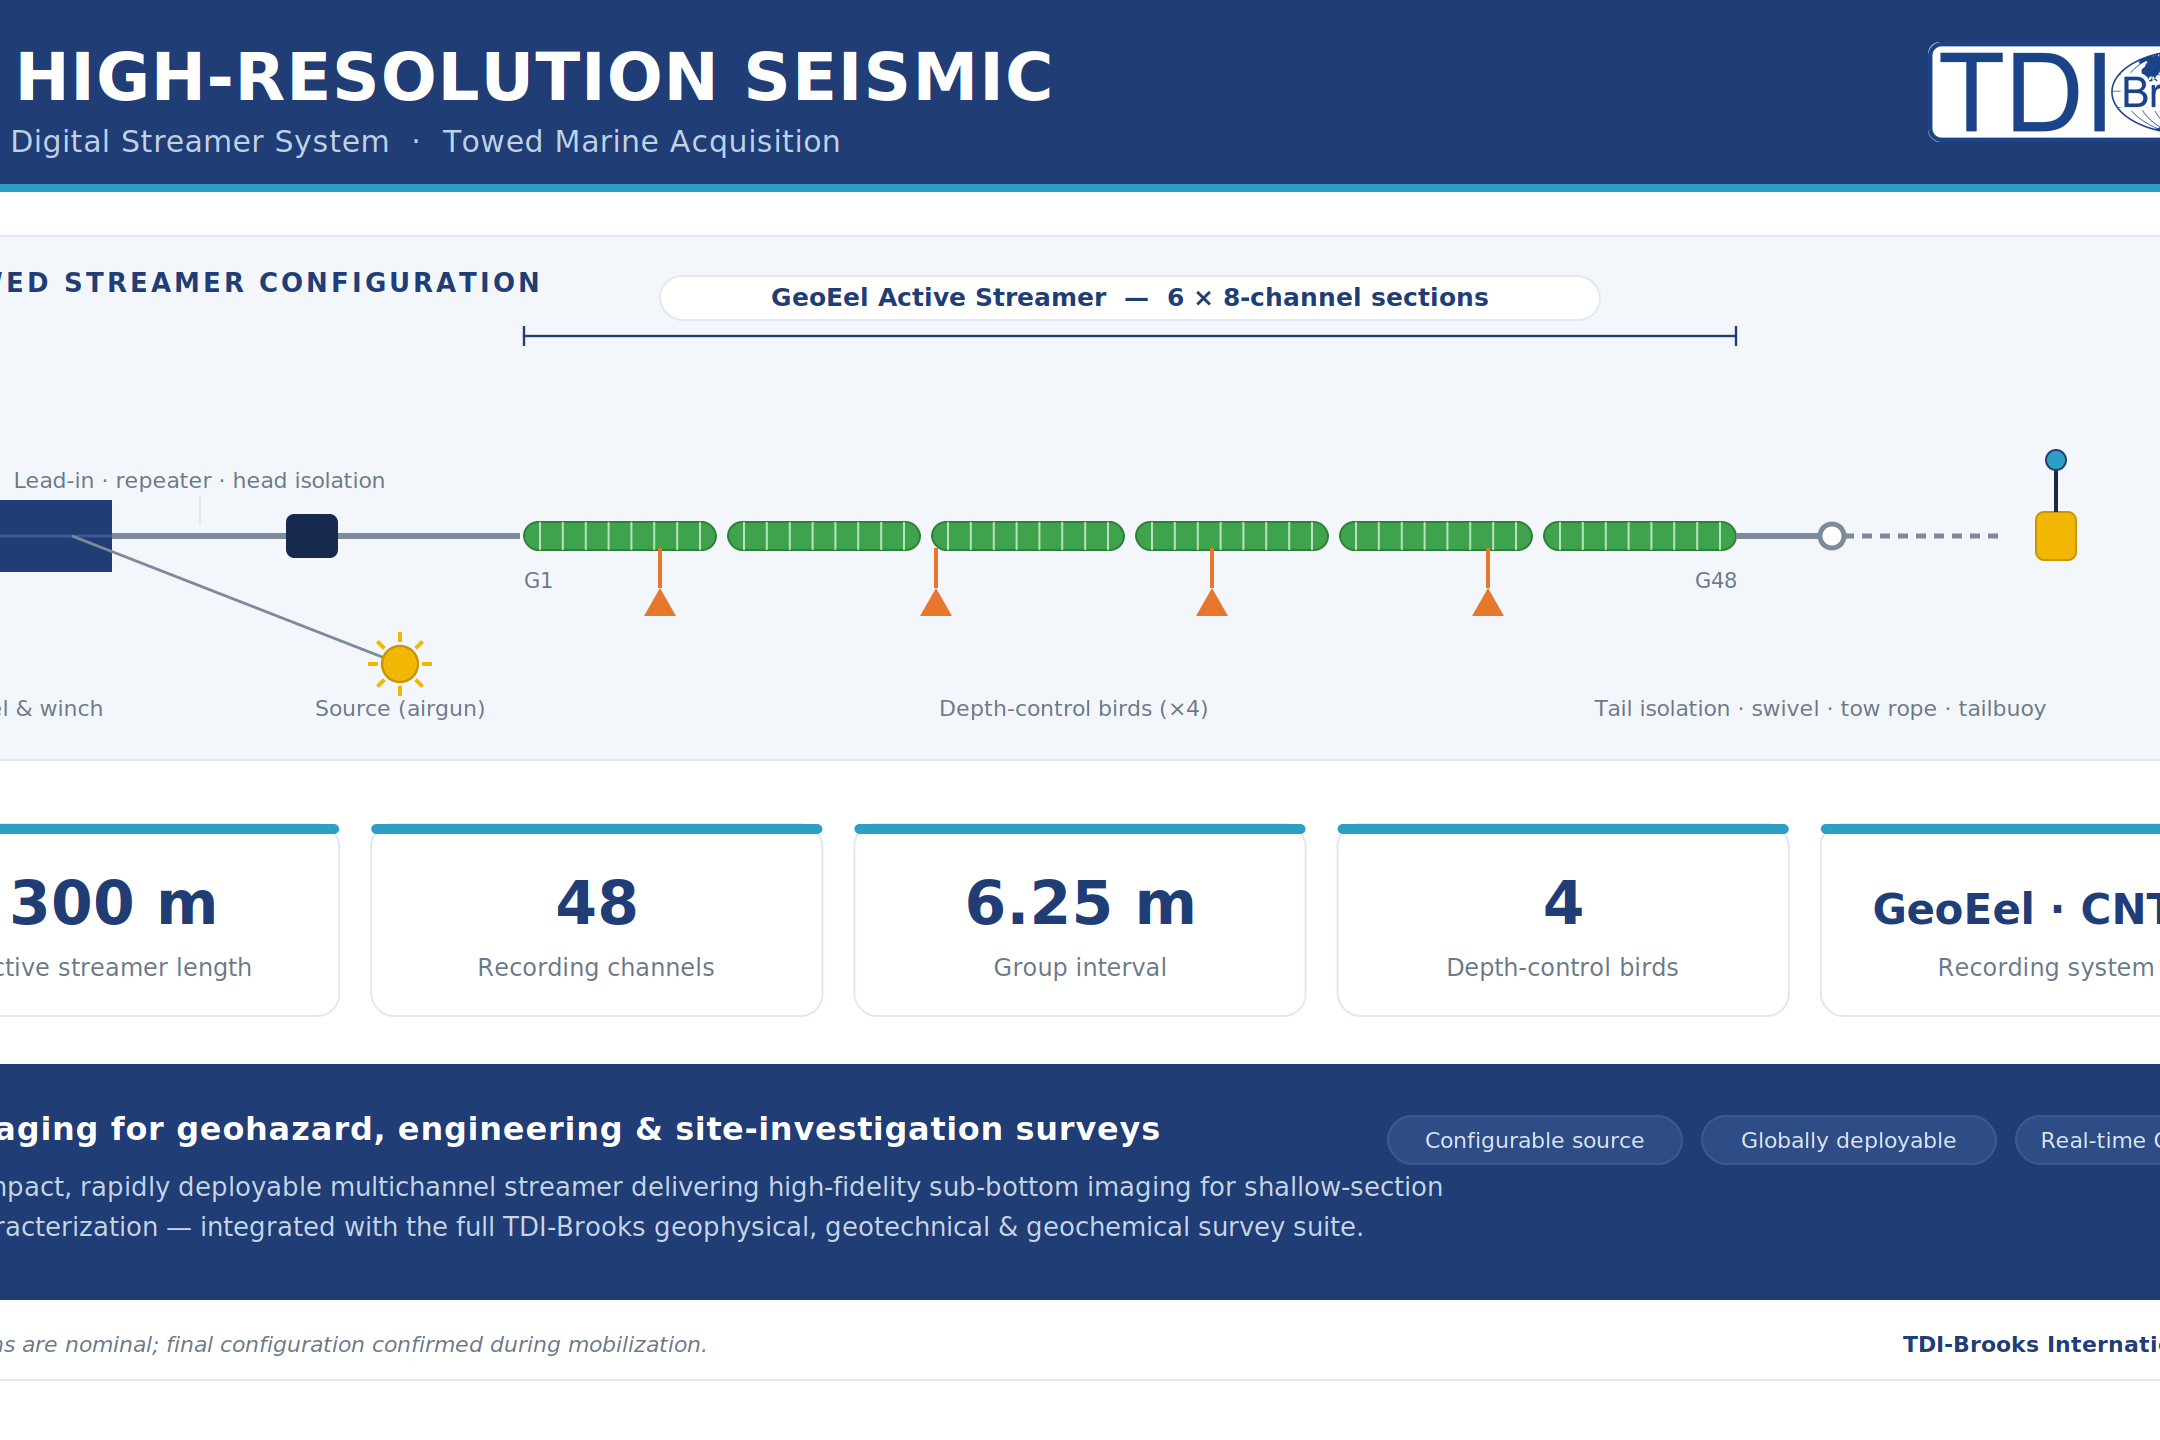The image size is (2160, 1440).
Task: Click the Globally deployable tag
Action: 1849,1140
